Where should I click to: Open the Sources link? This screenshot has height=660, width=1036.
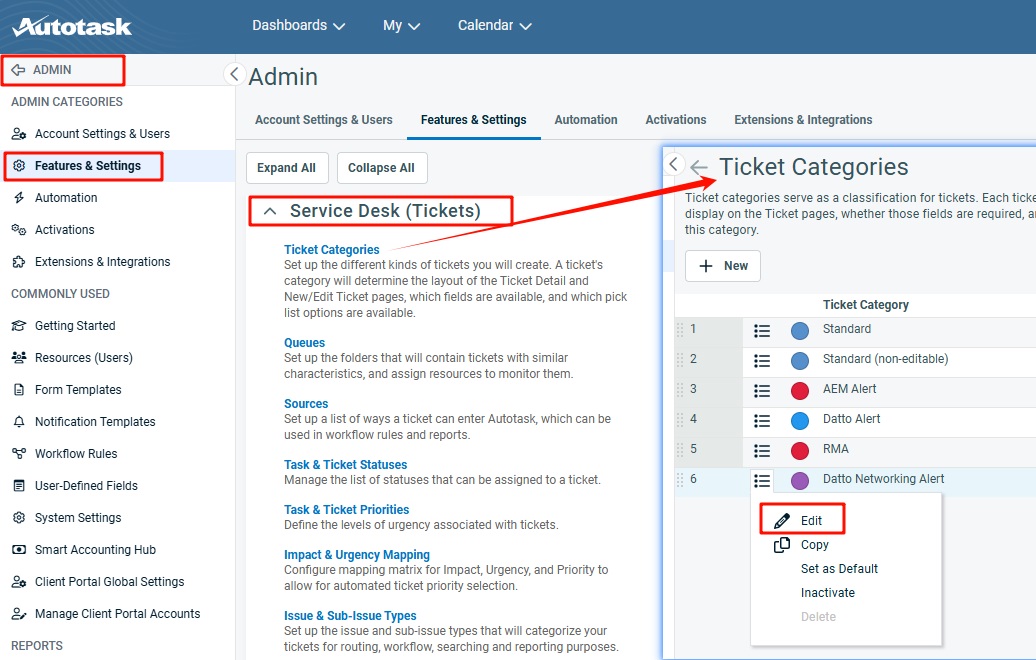[306, 403]
